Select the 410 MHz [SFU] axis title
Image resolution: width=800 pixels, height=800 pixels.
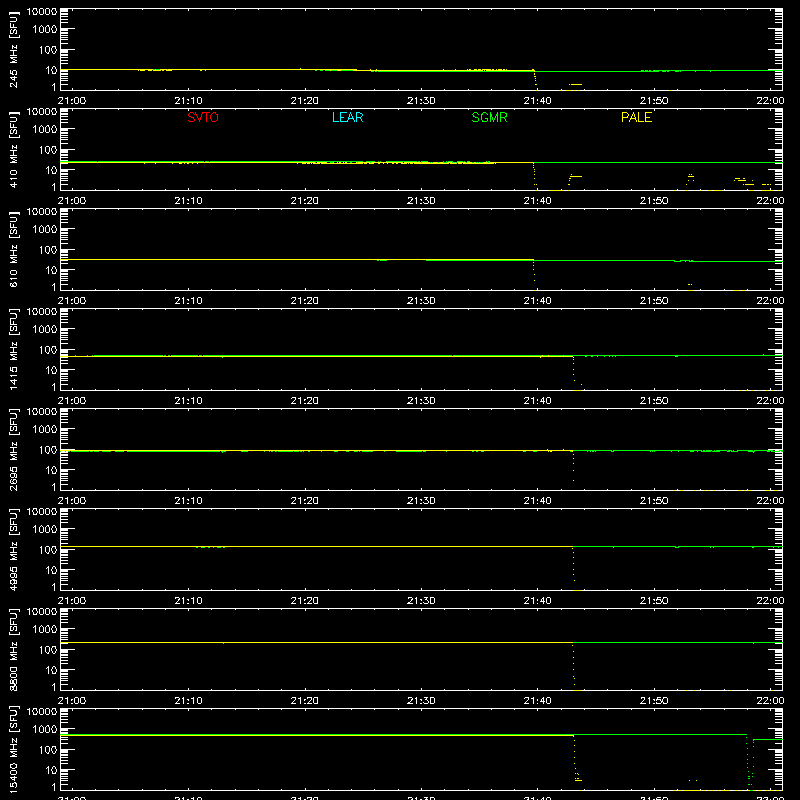click(x=13, y=149)
